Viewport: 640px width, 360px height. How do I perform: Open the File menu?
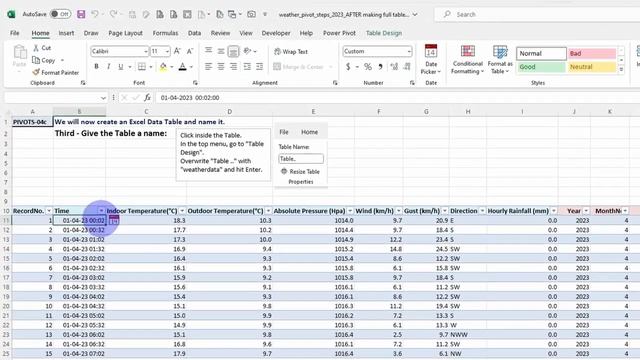(x=15, y=33)
